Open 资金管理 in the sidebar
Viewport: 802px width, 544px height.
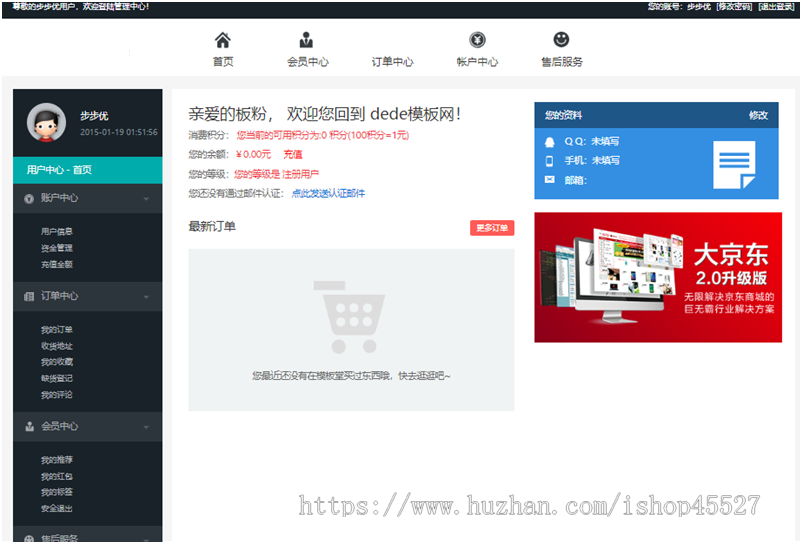pyautogui.click(x=57, y=248)
